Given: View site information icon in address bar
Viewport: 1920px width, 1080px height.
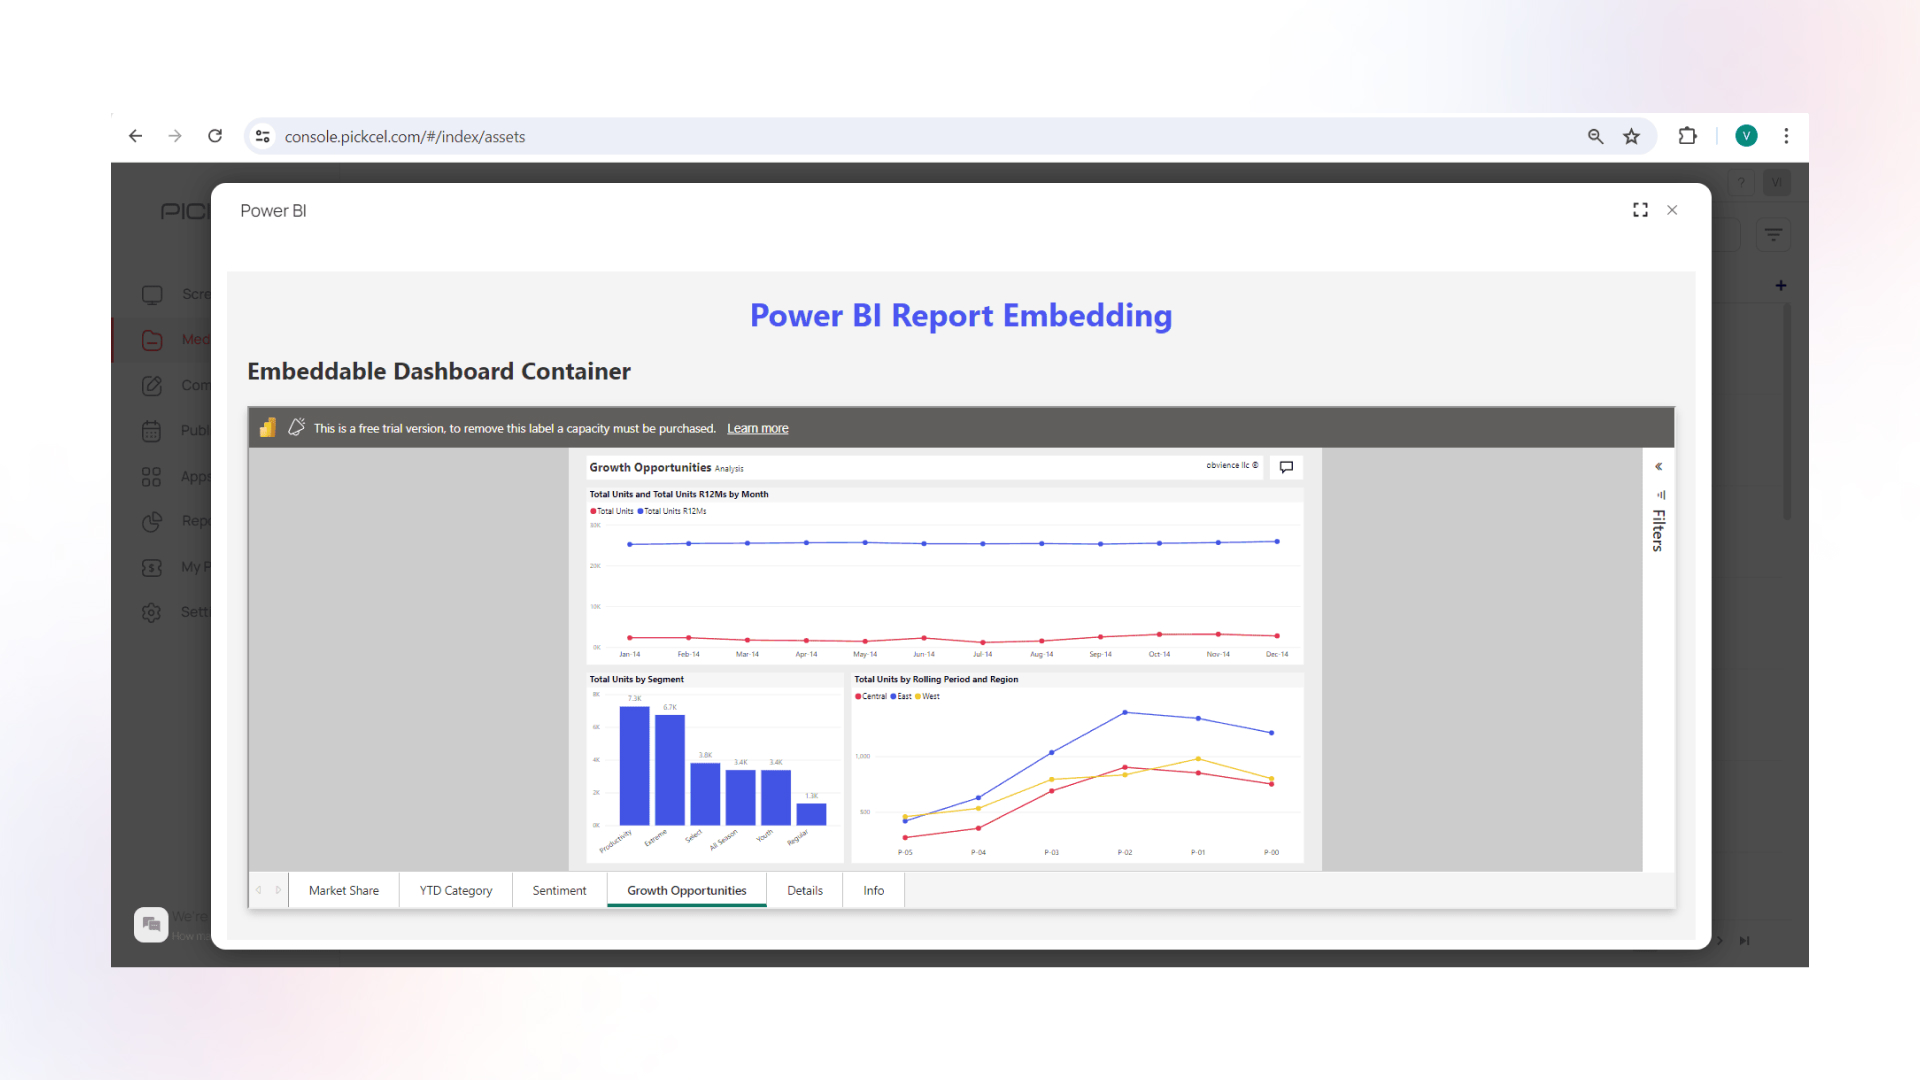Looking at the screenshot, I should 262,136.
